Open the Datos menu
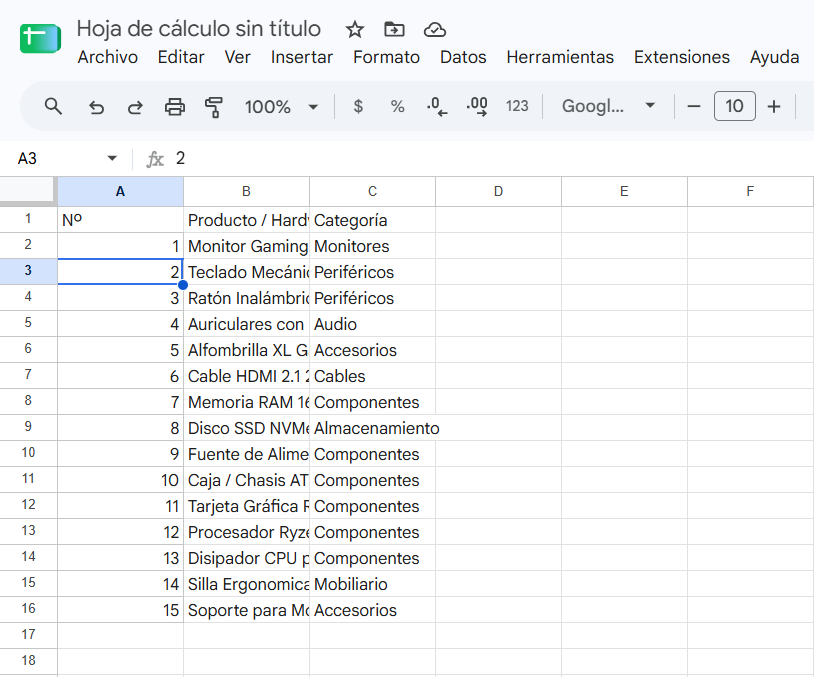This screenshot has height=677, width=814. tap(463, 57)
